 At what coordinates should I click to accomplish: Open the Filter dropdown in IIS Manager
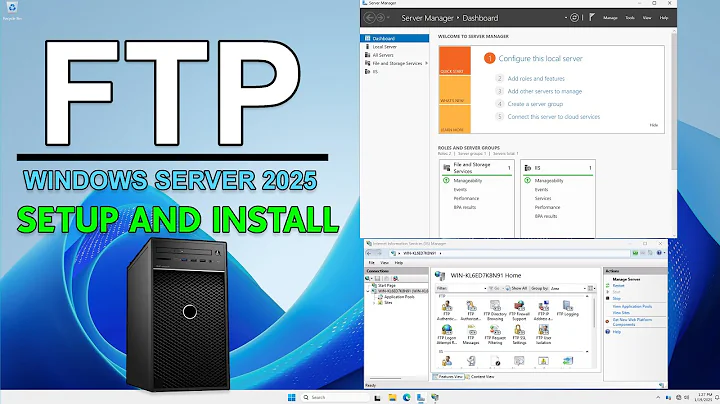(x=485, y=288)
